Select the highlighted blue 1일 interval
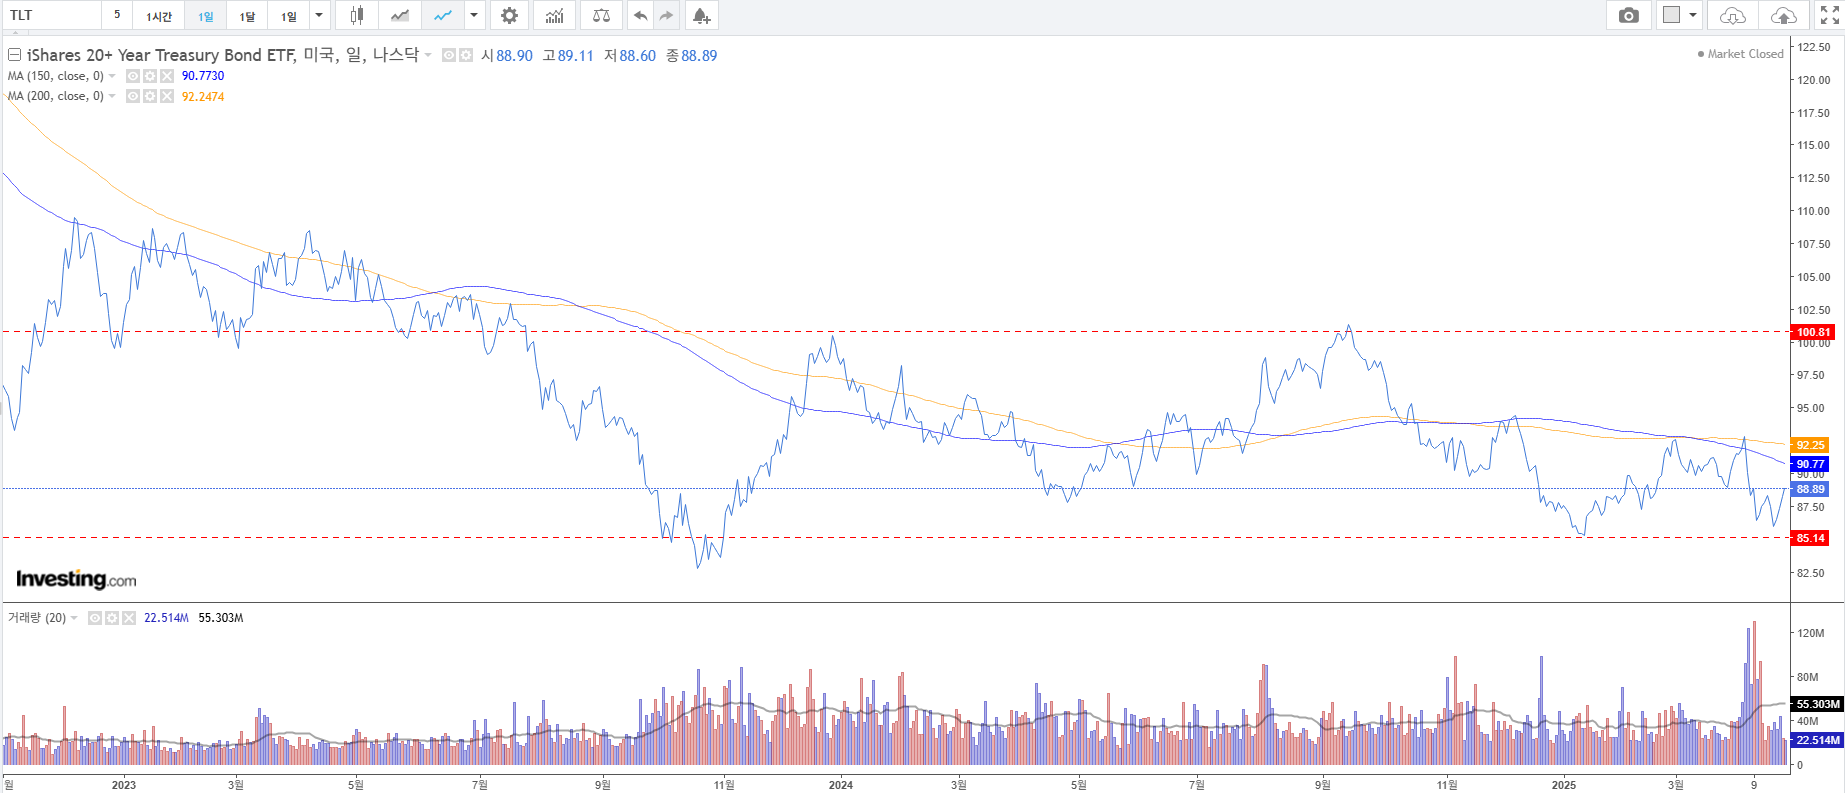Image resolution: width=1845 pixels, height=793 pixels. click(205, 15)
